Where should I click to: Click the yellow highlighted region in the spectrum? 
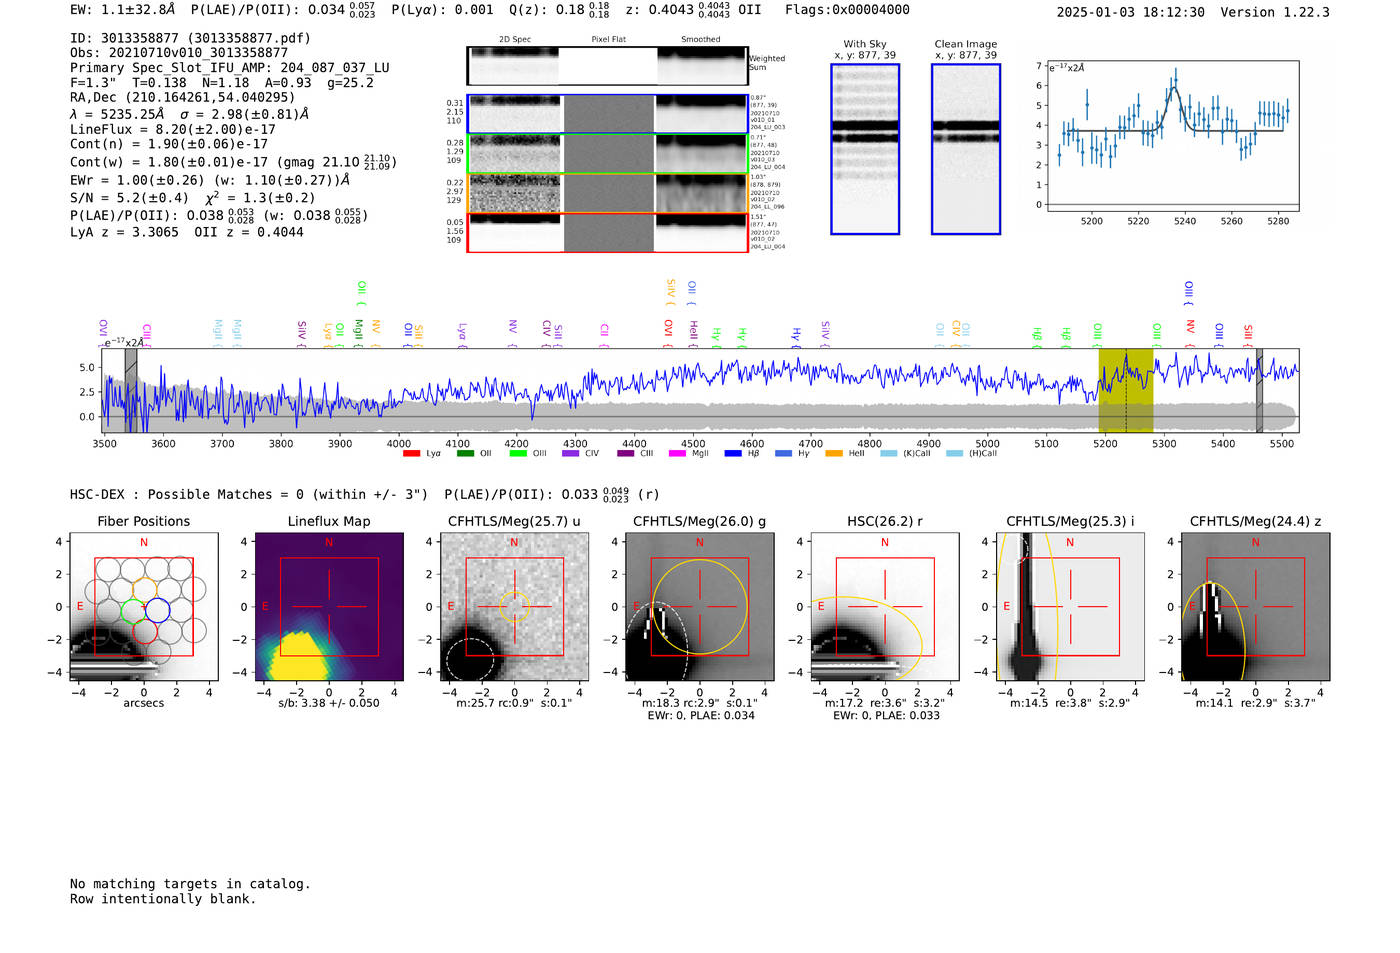tap(1126, 390)
